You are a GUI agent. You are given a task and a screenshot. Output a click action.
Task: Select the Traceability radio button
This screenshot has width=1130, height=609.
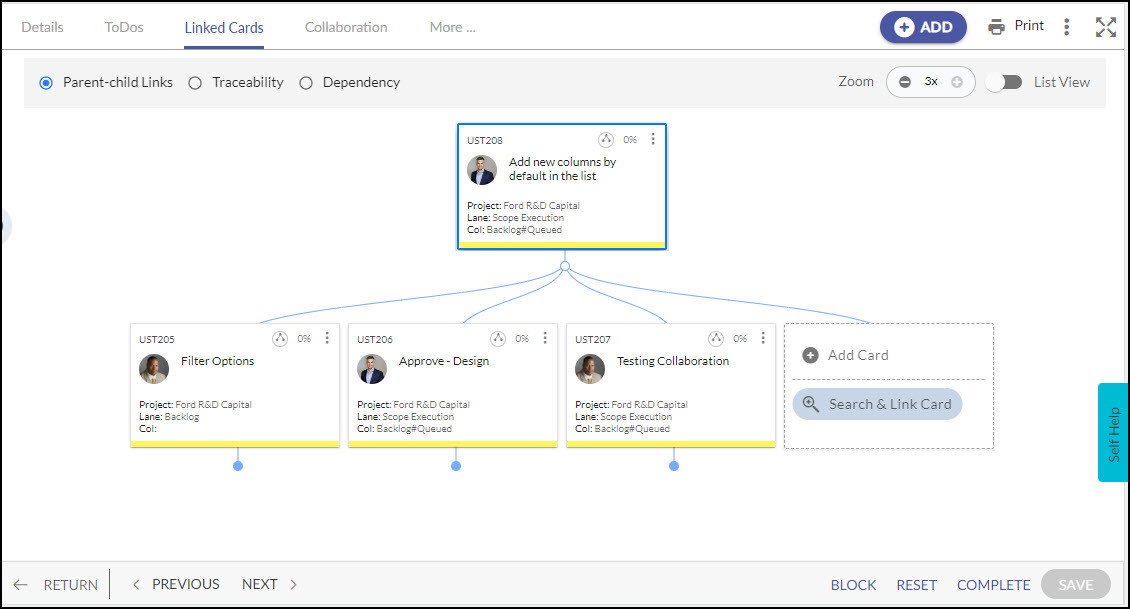pyautogui.click(x=195, y=83)
